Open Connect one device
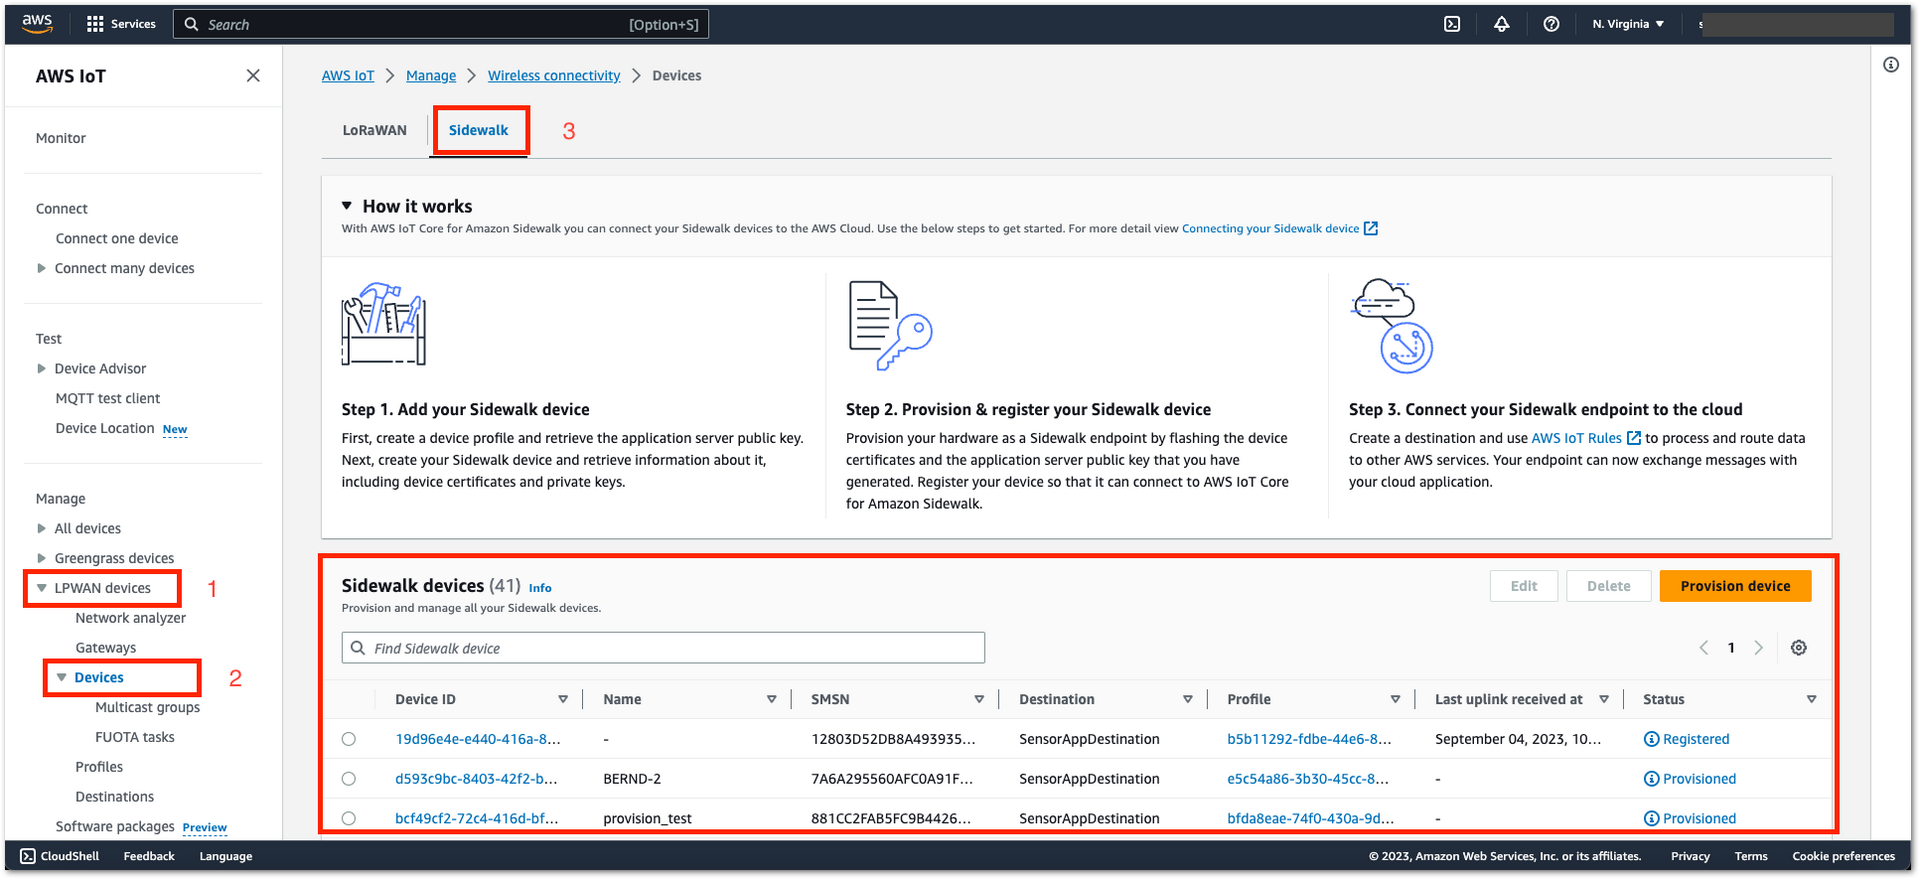 117,238
